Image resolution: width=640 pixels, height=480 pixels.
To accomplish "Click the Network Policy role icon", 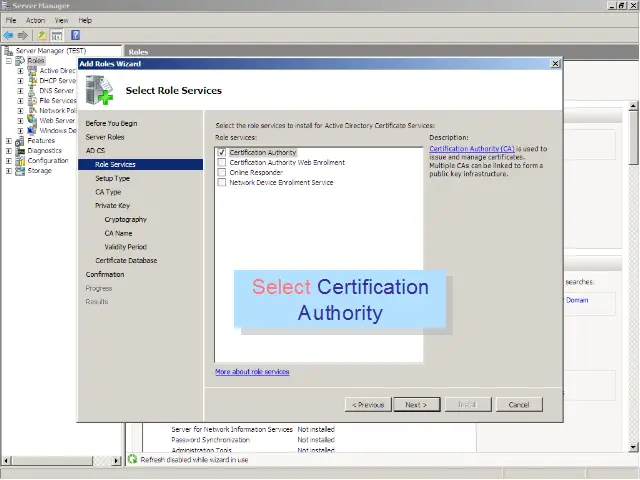I will coord(32,111).
